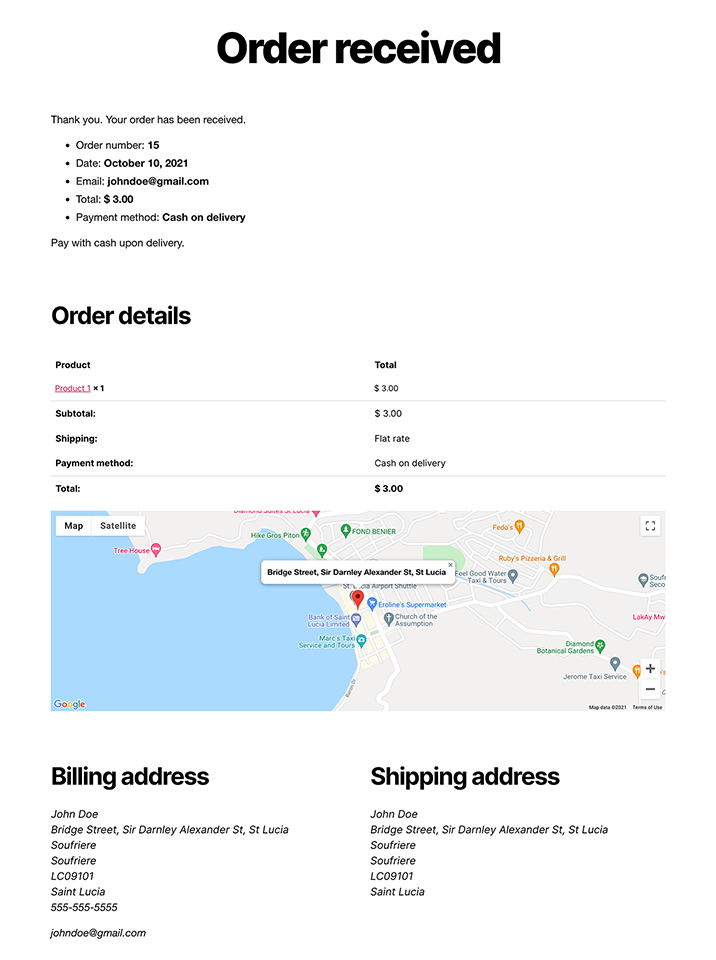
Task: Click Ruby's Pizzeria & Grill marker
Action: [554, 569]
